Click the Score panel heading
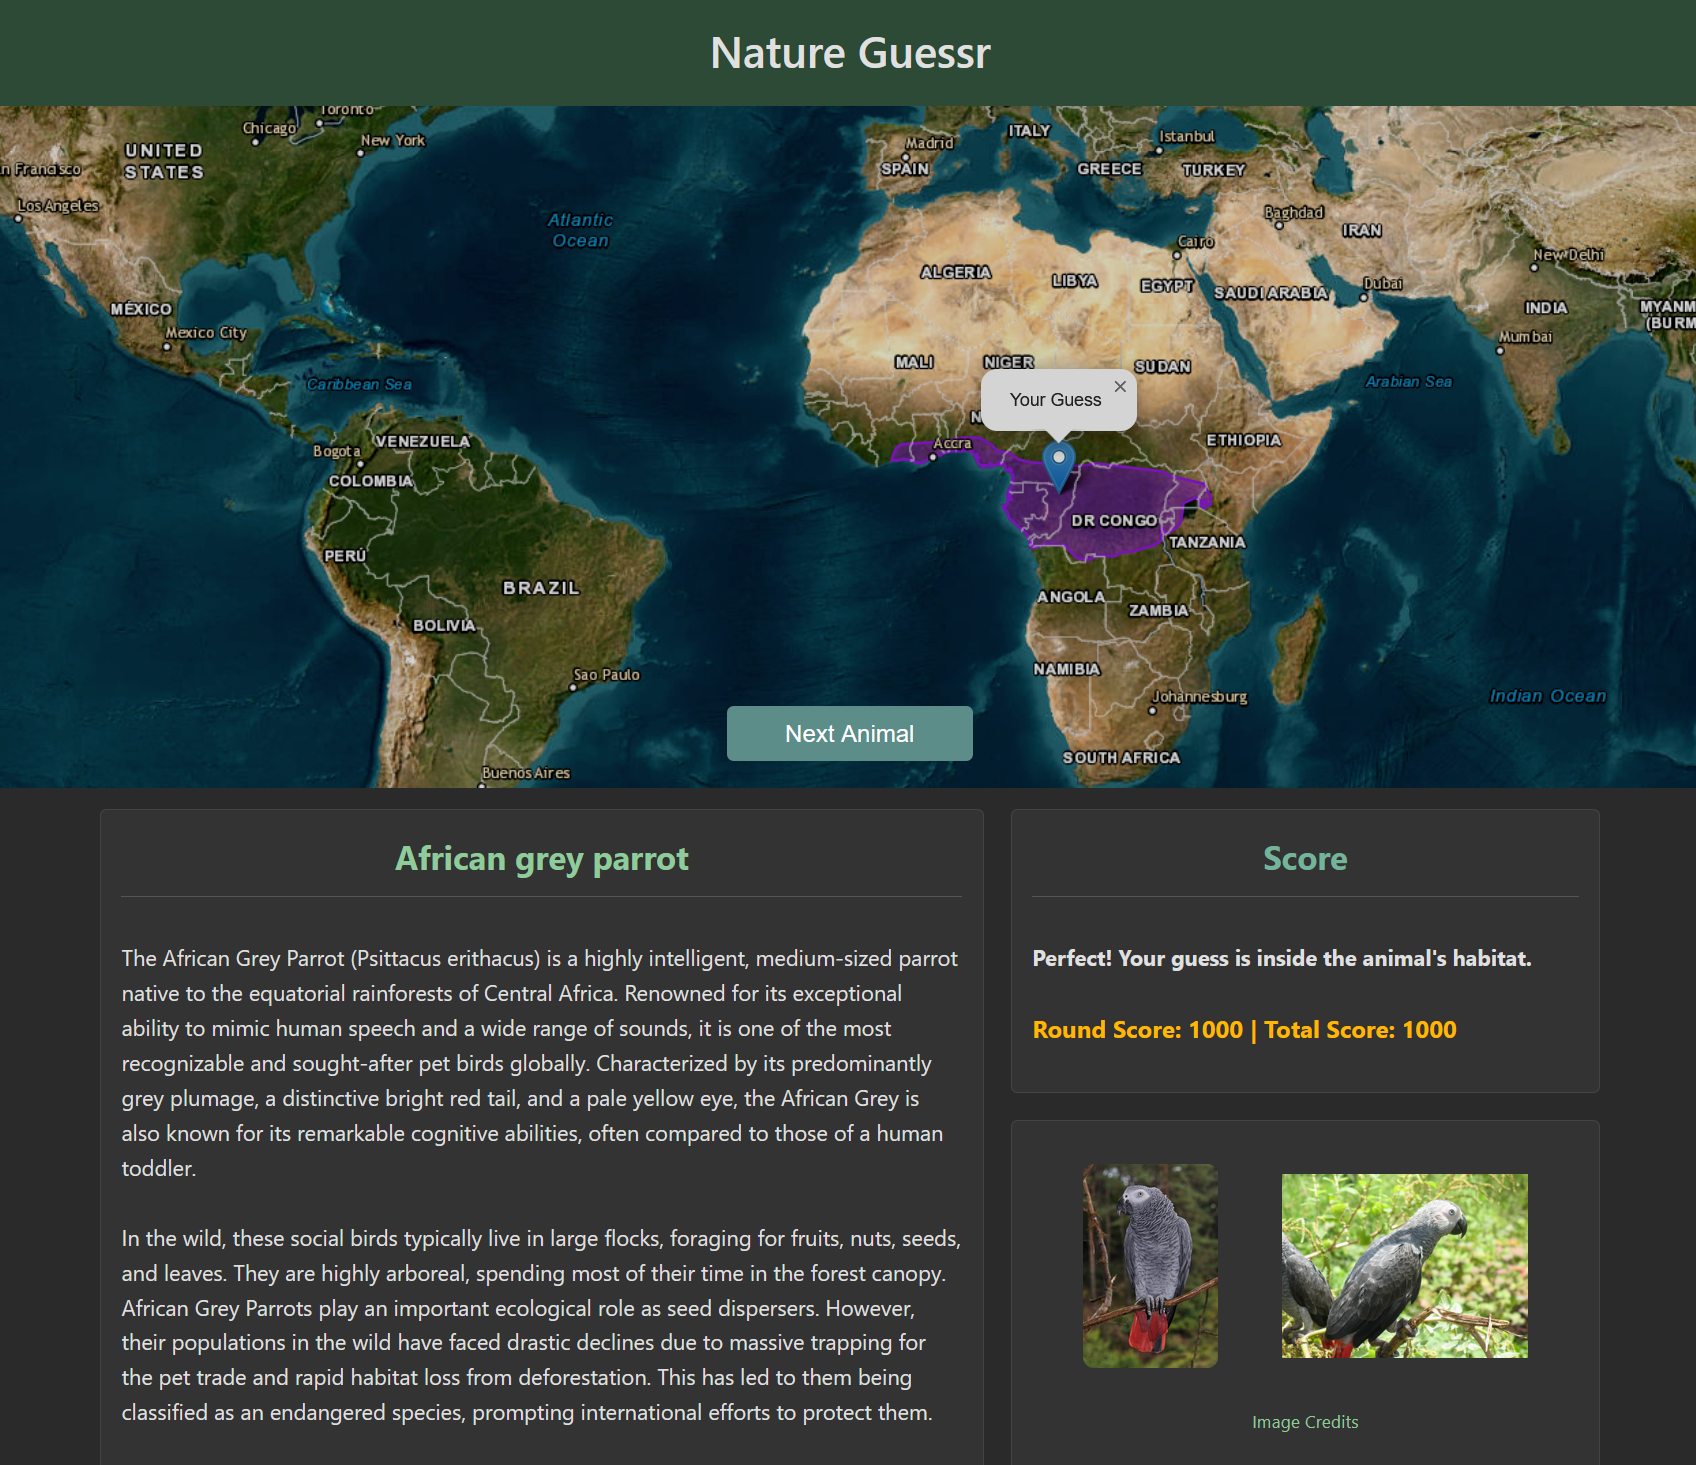Viewport: 1696px width, 1465px height. (x=1305, y=858)
